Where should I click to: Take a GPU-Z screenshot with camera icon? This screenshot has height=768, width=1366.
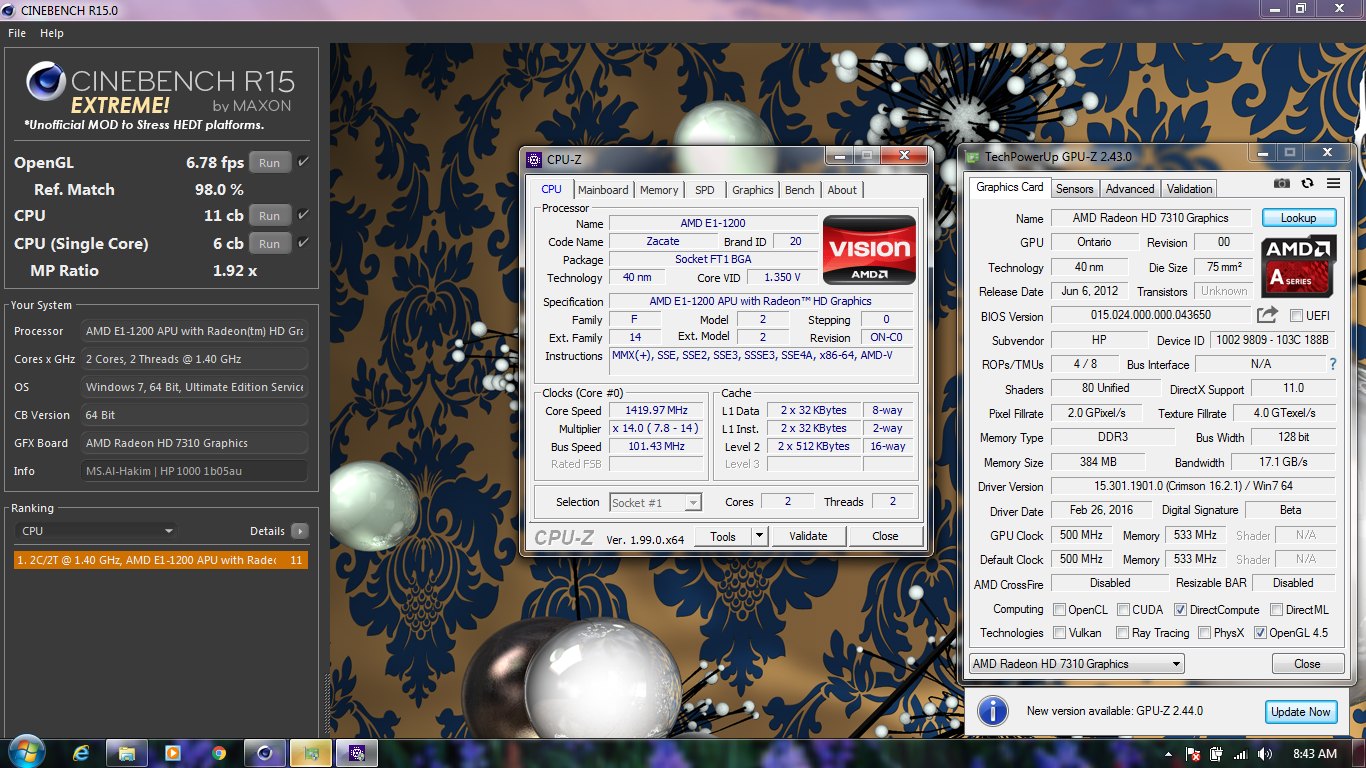[x=1282, y=183]
